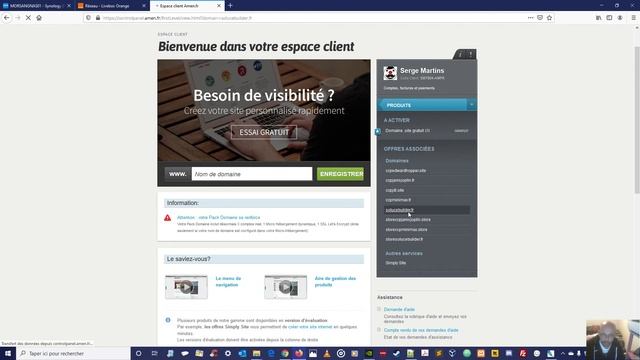The height and width of the screenshot is (360, 640).
Task: Expand the PRODUITS dropdown arrow
Action: (x=471, y=105)
